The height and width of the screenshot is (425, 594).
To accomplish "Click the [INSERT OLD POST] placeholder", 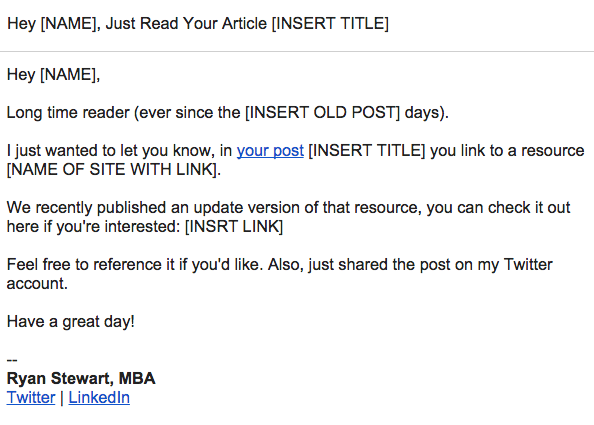I will point(322,112).
